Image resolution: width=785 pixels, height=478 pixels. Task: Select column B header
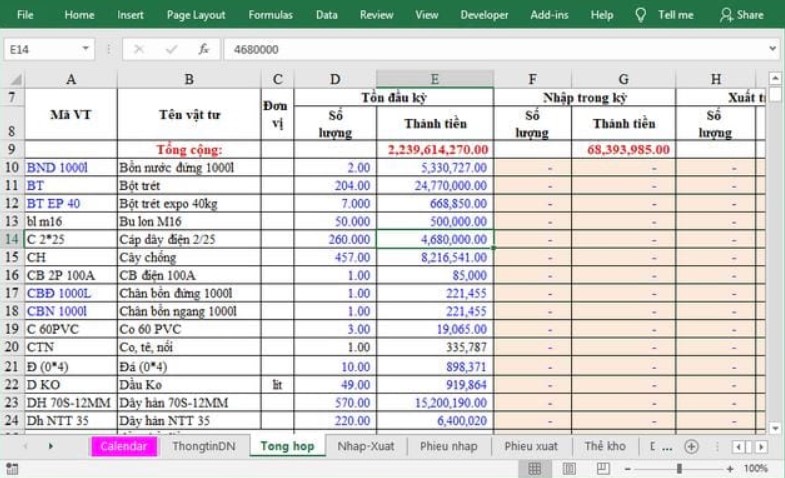click(189, 79)
